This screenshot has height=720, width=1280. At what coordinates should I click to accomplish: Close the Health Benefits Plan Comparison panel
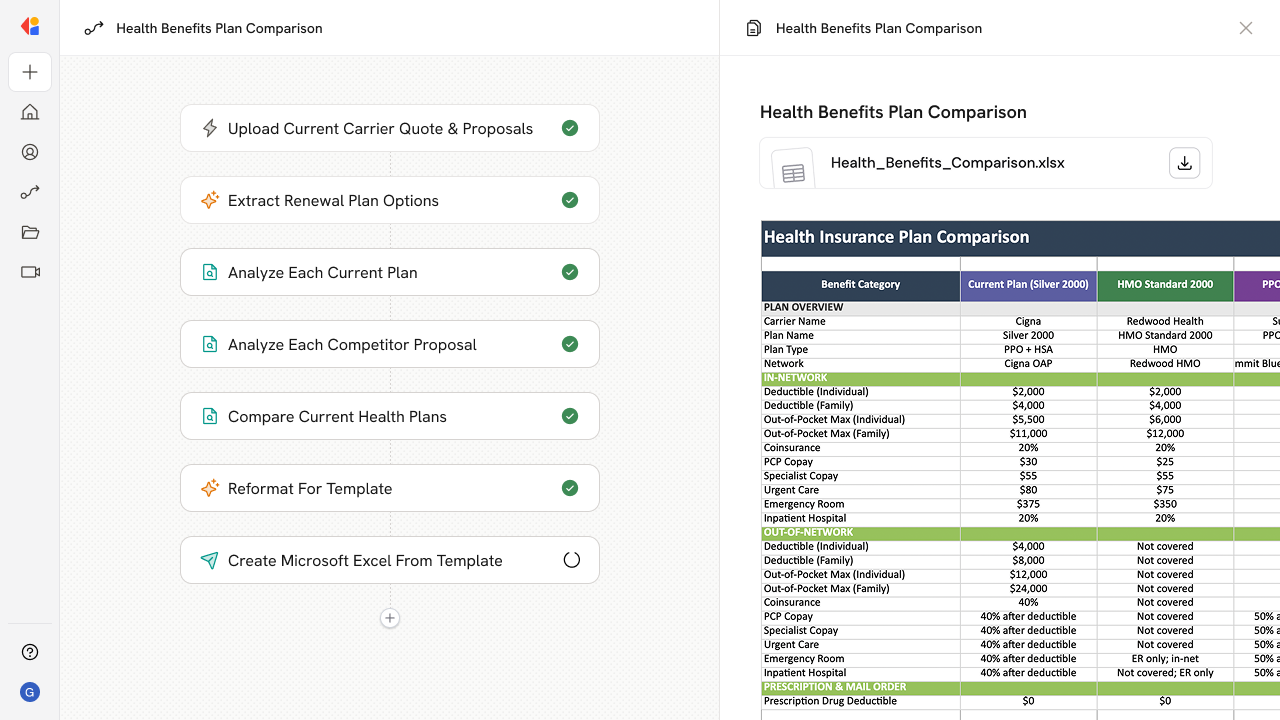coord(1245,28)
